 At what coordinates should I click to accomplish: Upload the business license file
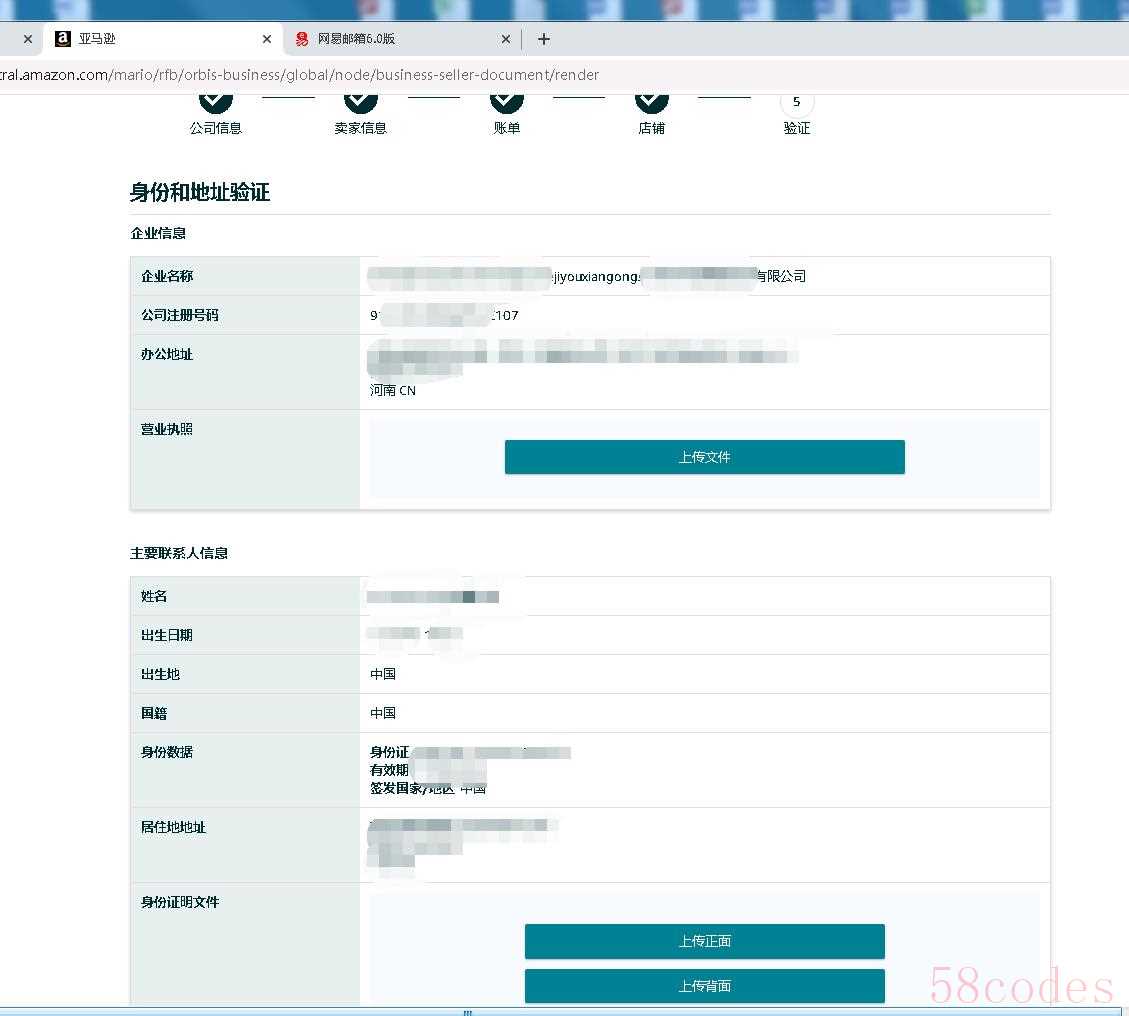coord(704,457)
